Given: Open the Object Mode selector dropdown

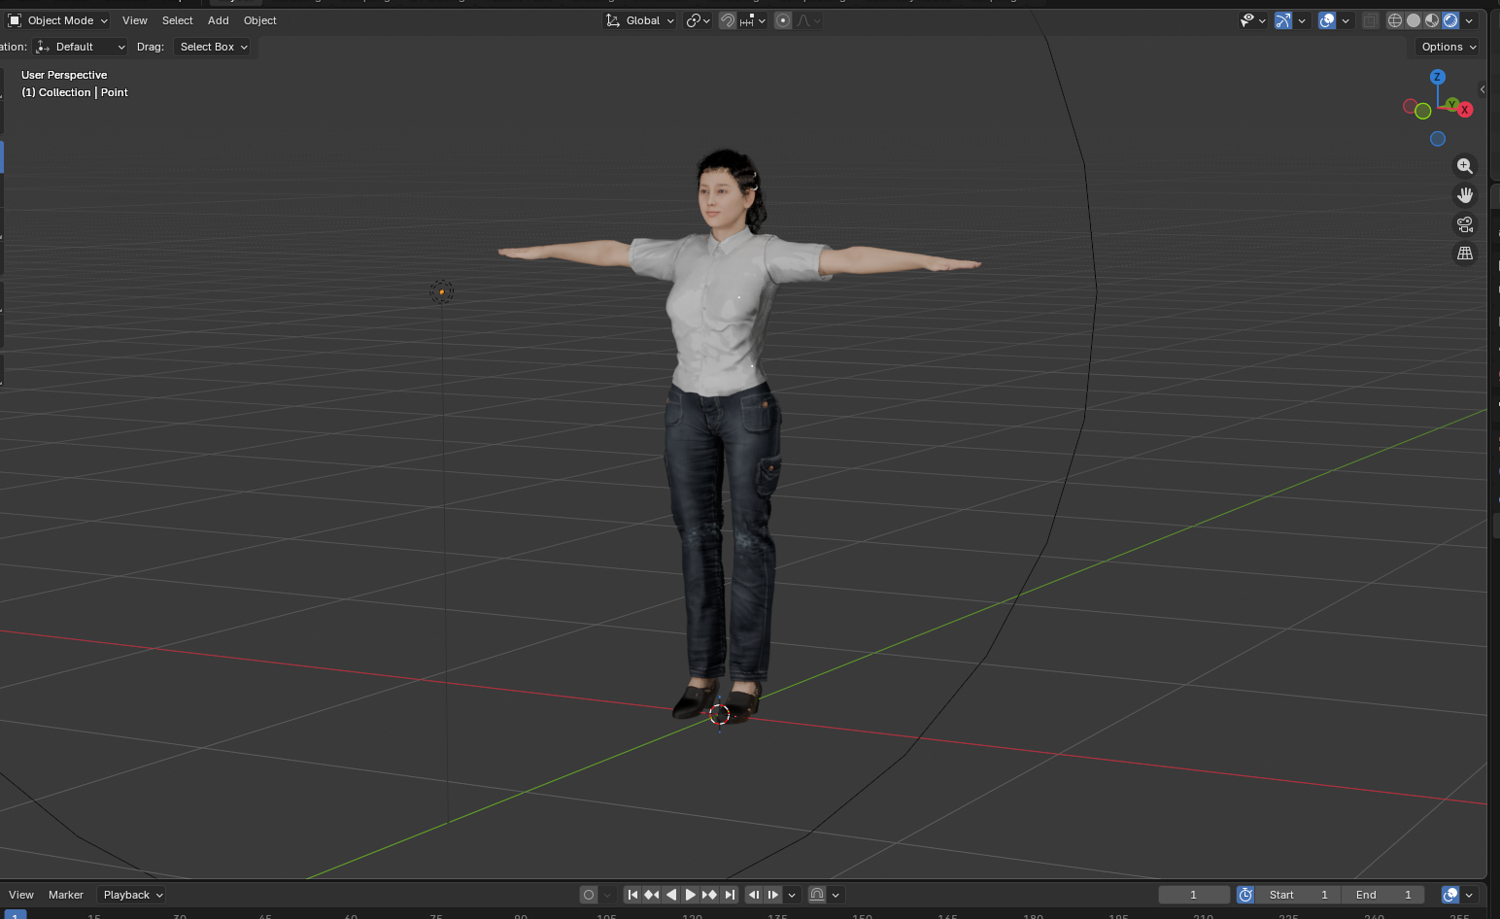Looking at the screenshot, I should (x=57, y=20).
